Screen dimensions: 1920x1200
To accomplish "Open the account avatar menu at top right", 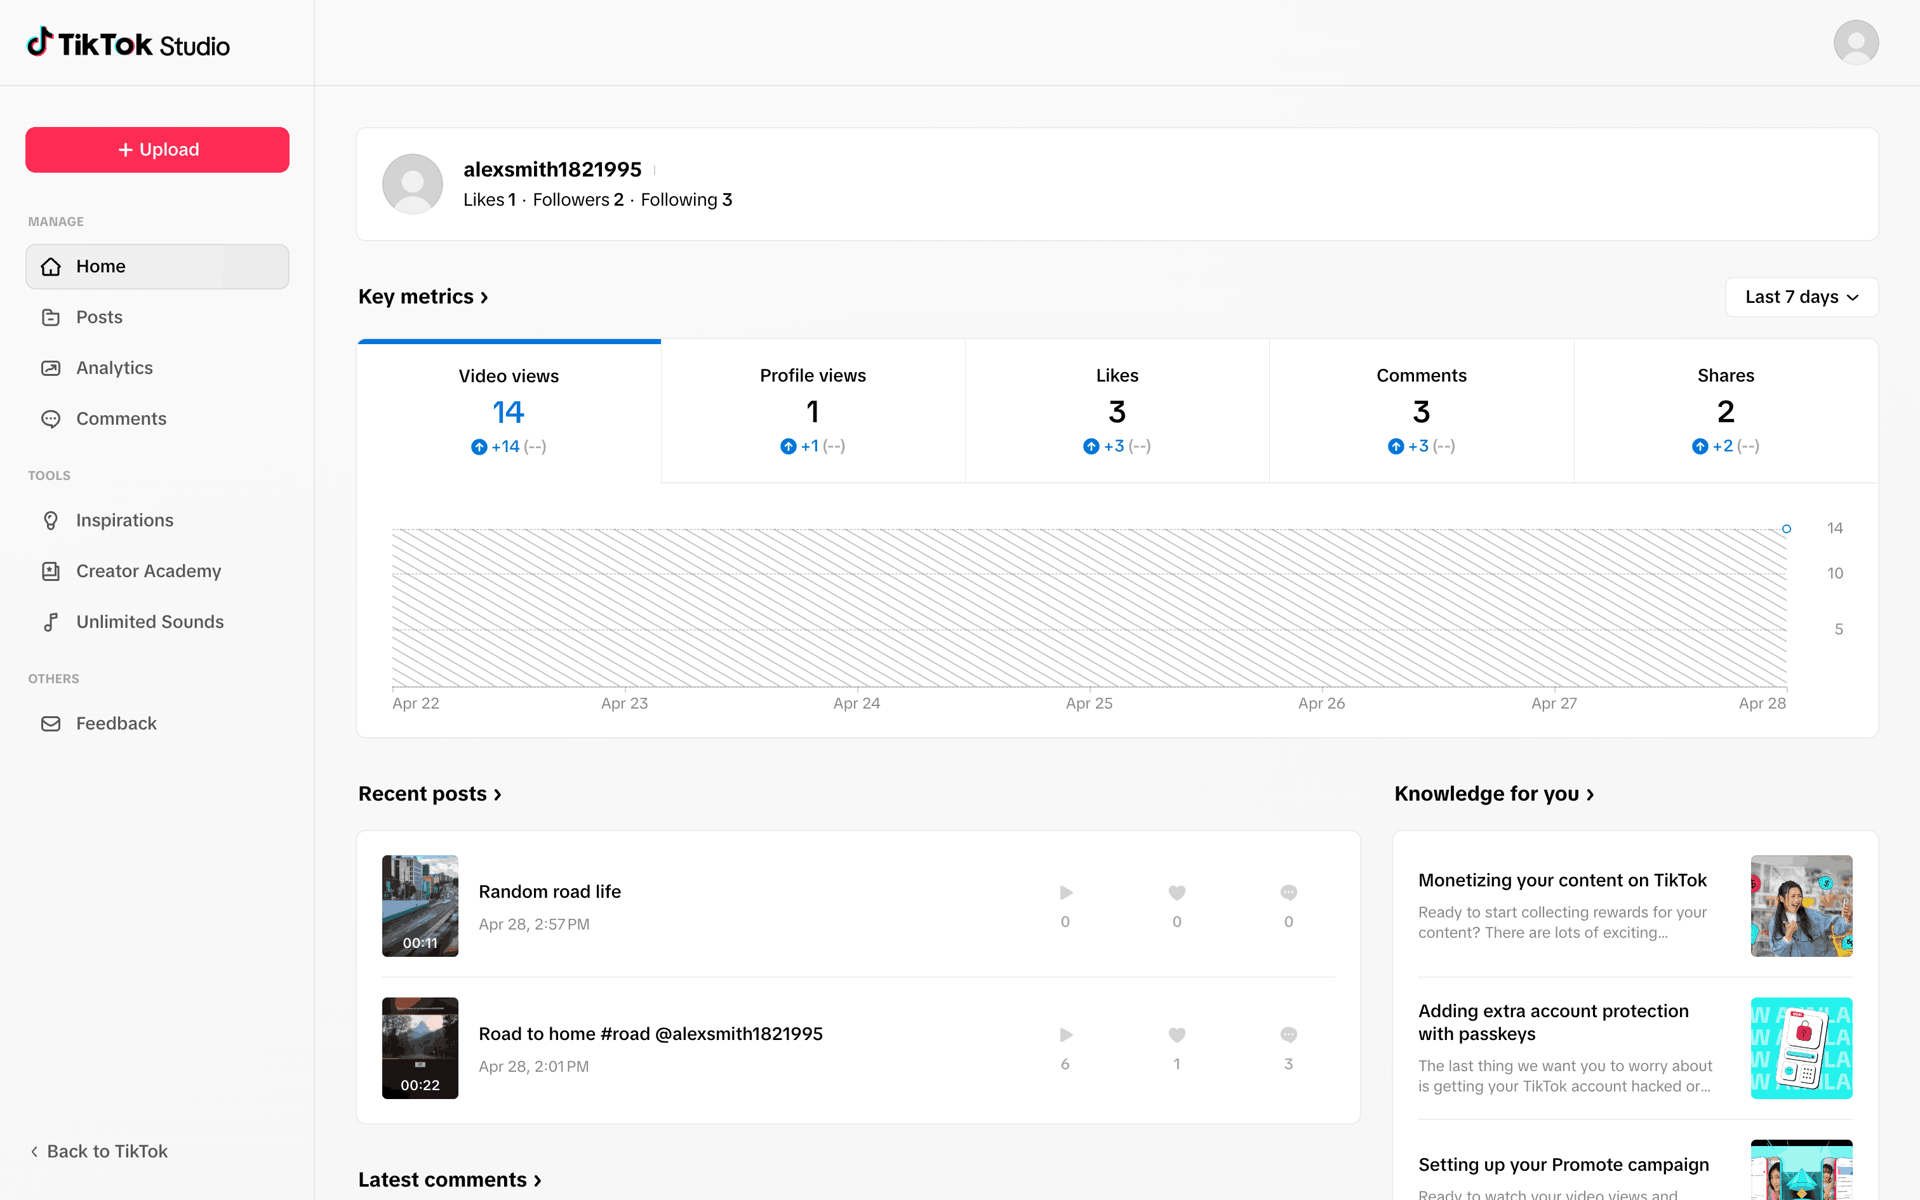I will pos(1856,43).
